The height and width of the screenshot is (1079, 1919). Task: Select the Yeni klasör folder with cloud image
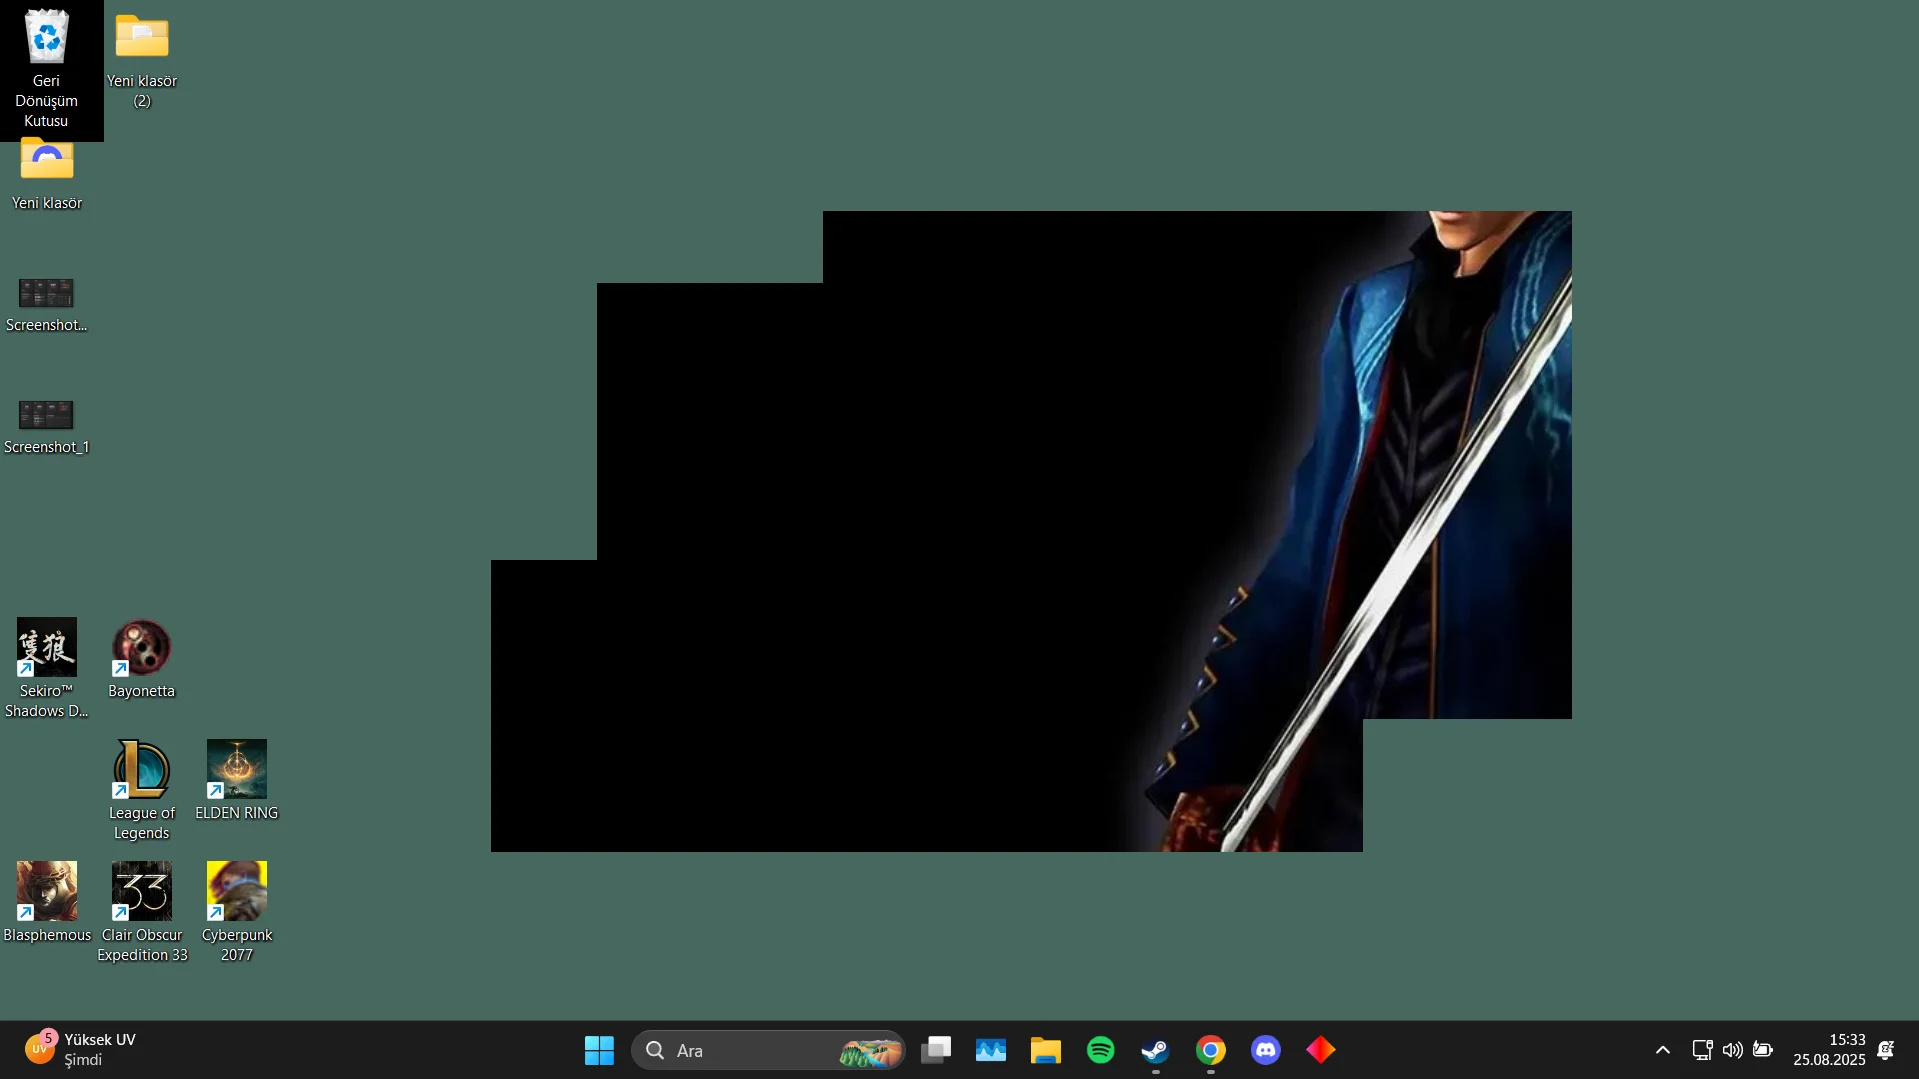pos(46,173)
